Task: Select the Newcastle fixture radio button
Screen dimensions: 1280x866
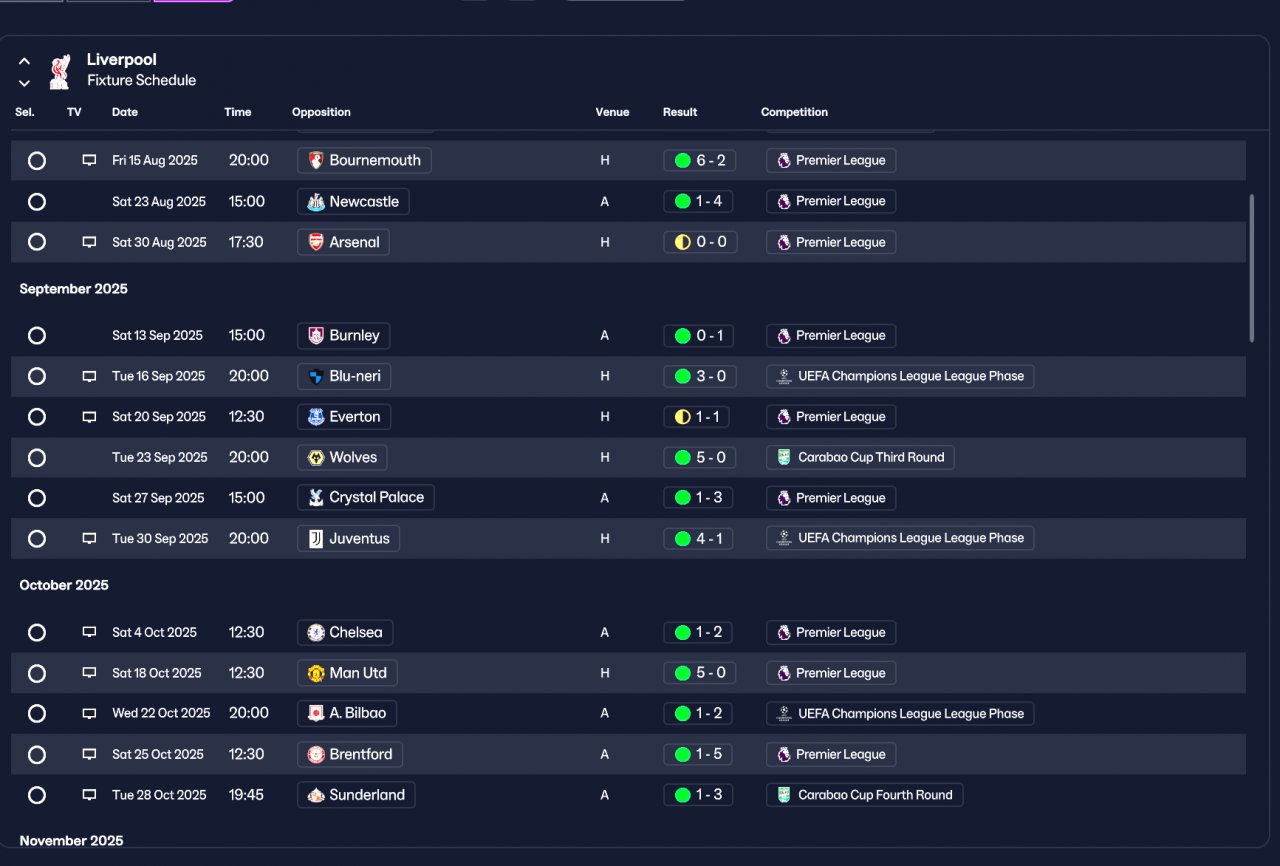Action: (37, 201)
